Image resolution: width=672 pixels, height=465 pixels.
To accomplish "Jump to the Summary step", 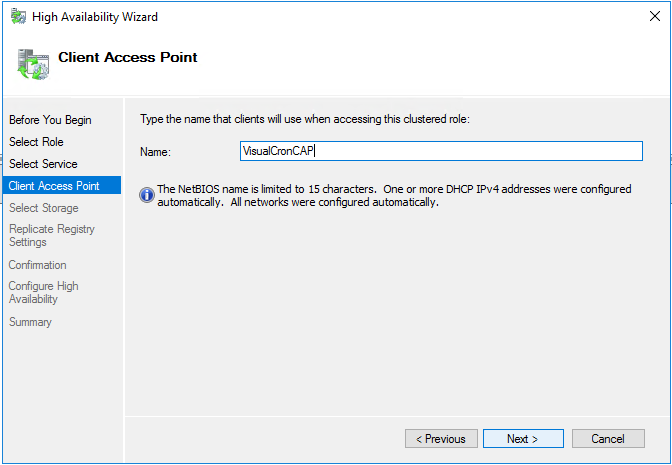I will (x=30, y=322).
